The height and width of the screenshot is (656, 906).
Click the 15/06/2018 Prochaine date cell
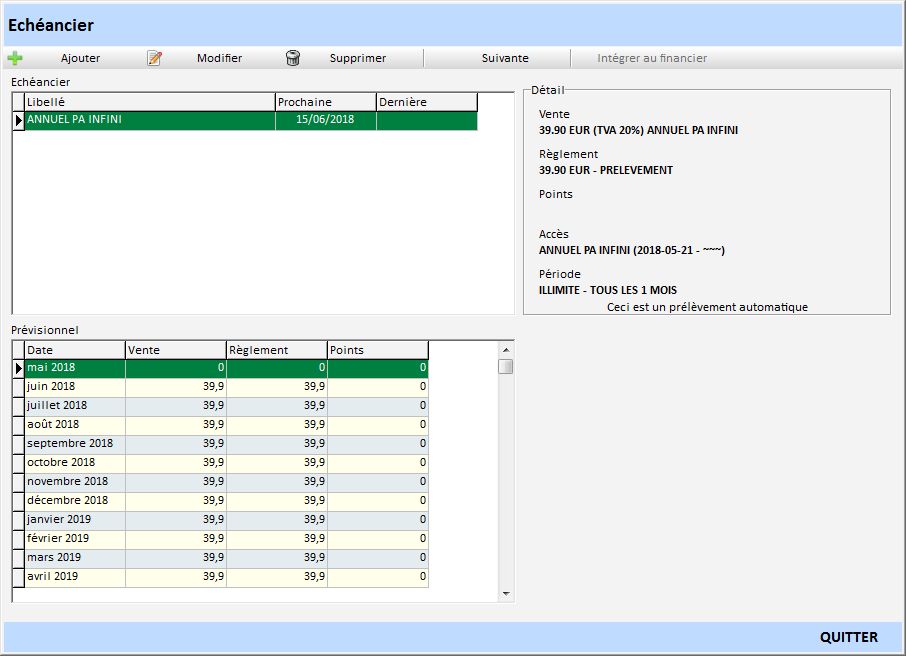point(325,120)
